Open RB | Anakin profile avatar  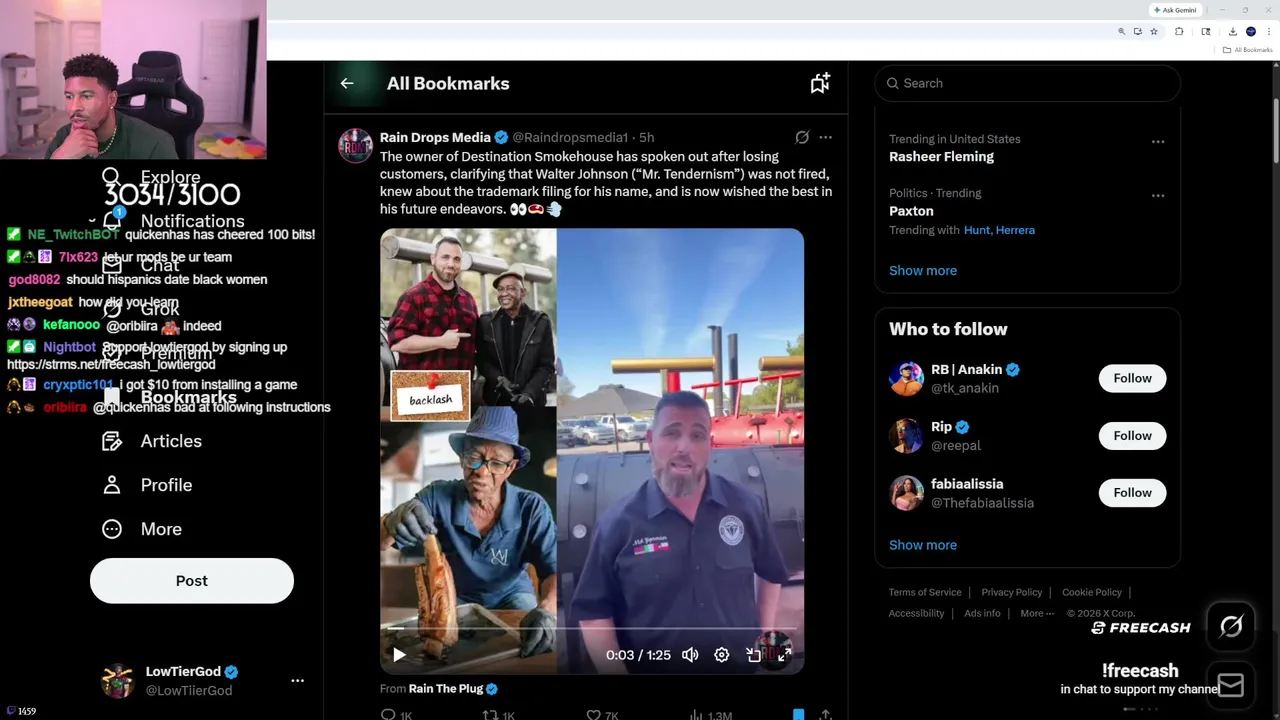pos(906,378)
